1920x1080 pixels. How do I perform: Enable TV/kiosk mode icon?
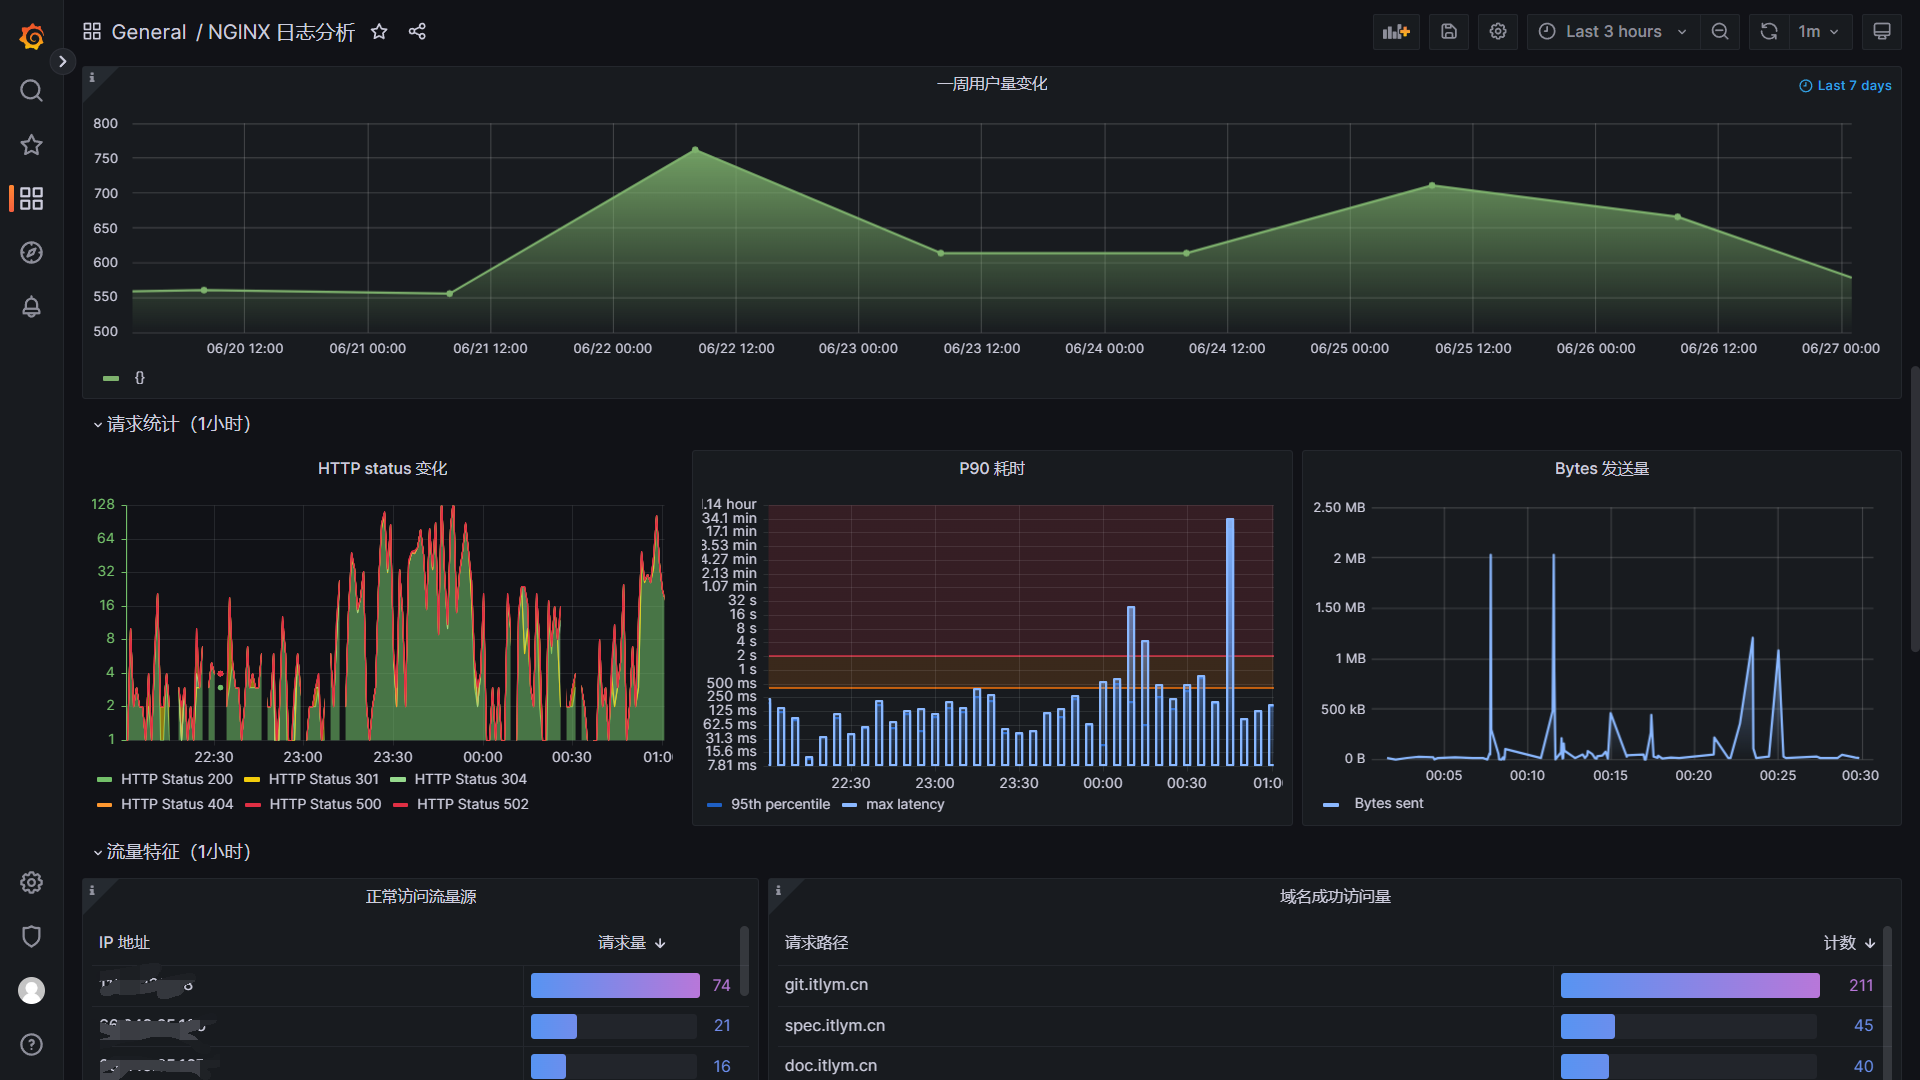pyautogui.click(x=1881, y=31)
